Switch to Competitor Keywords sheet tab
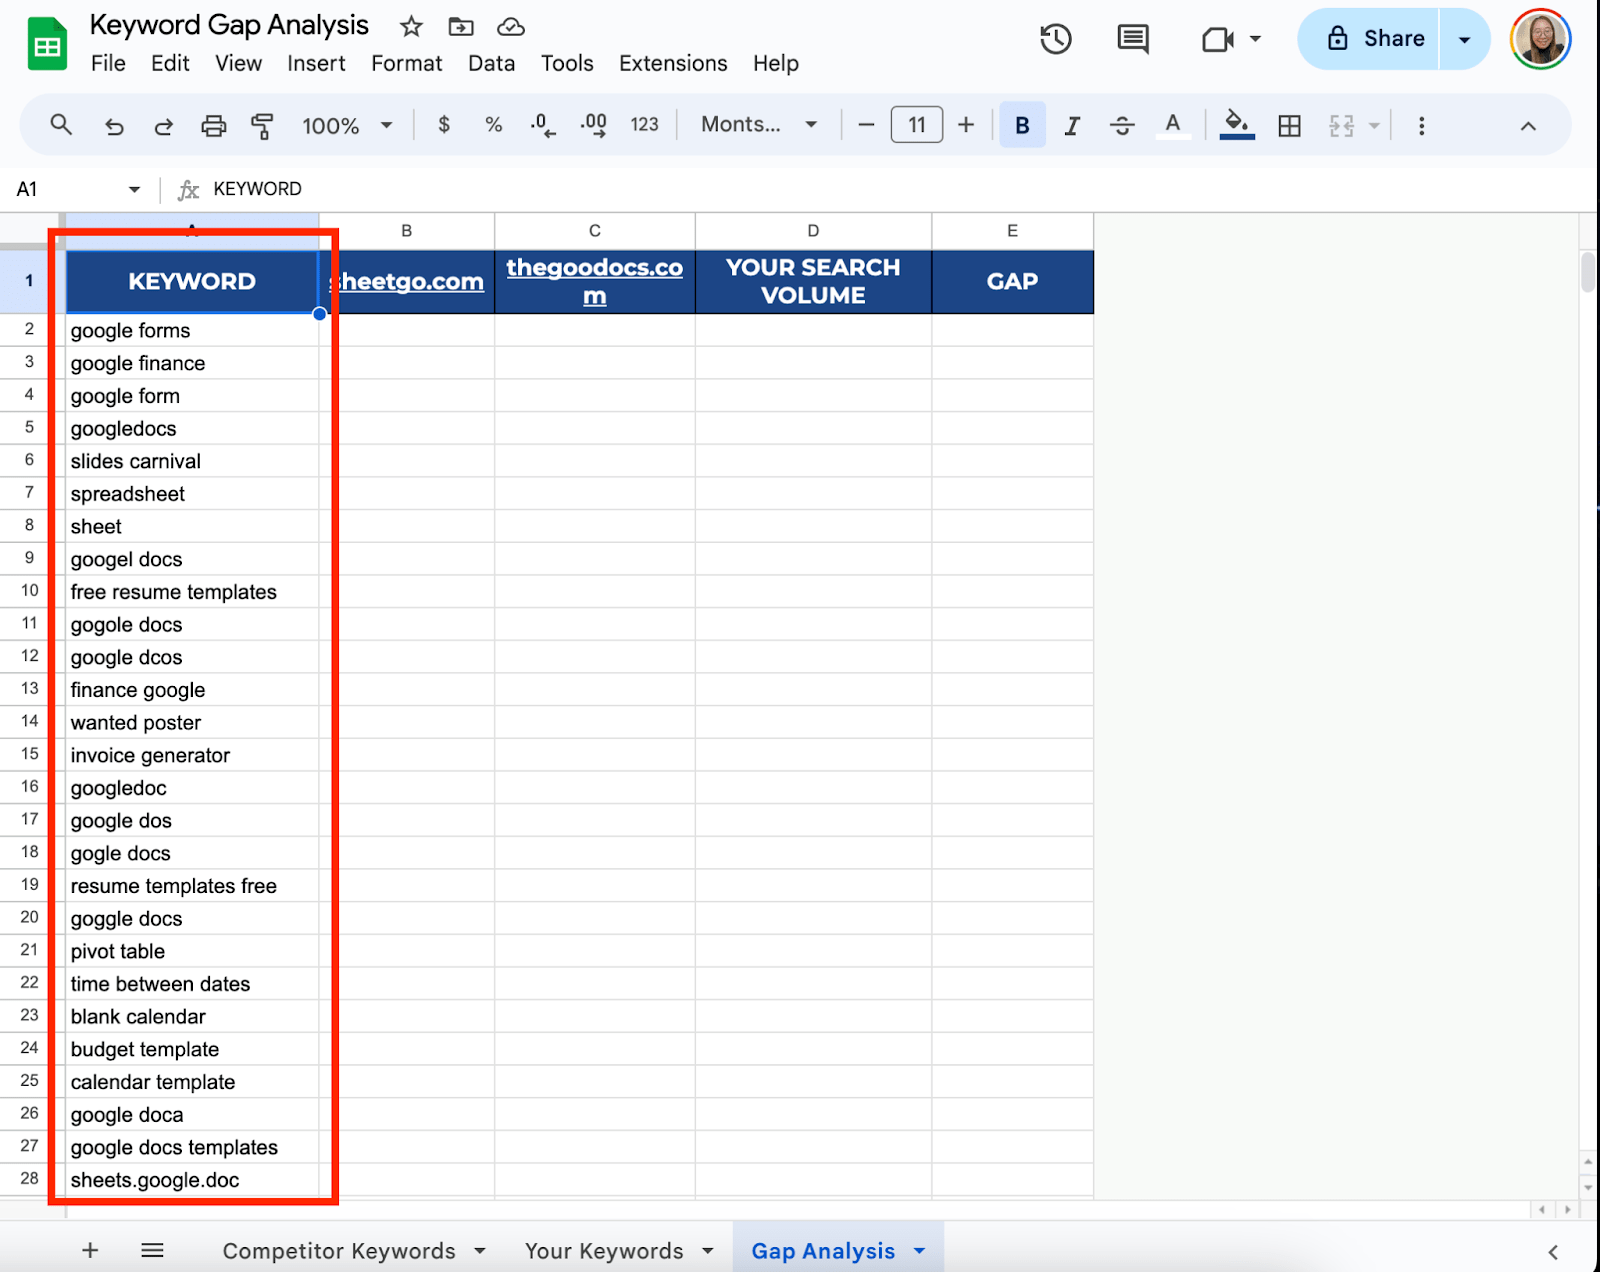The width and height of the screenshot is (1600, 1272). (338, 1251)
